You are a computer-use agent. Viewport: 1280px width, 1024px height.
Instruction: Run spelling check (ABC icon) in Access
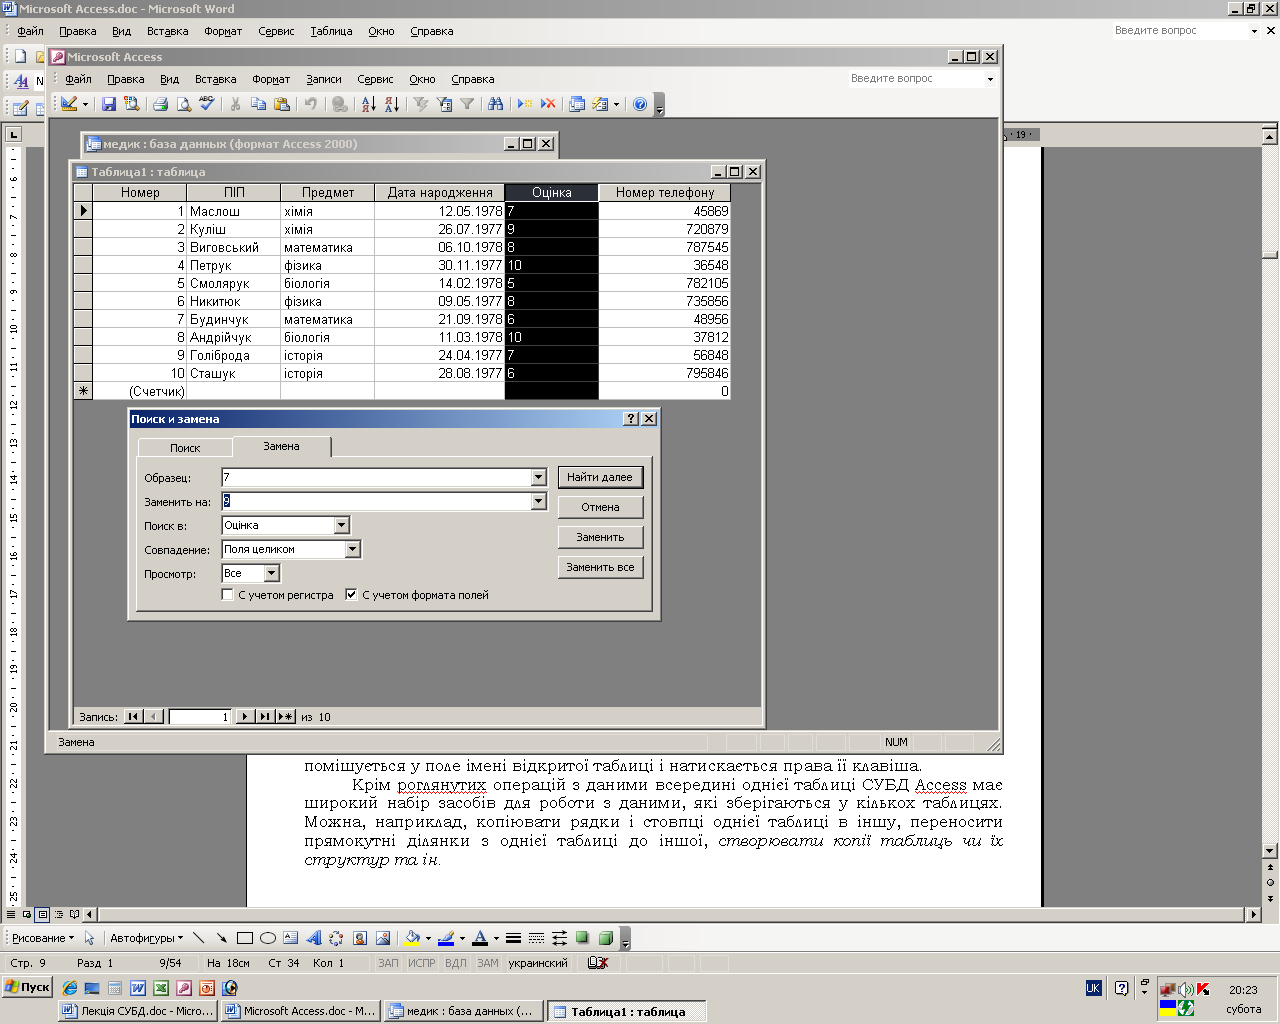[x=207, y=104]
